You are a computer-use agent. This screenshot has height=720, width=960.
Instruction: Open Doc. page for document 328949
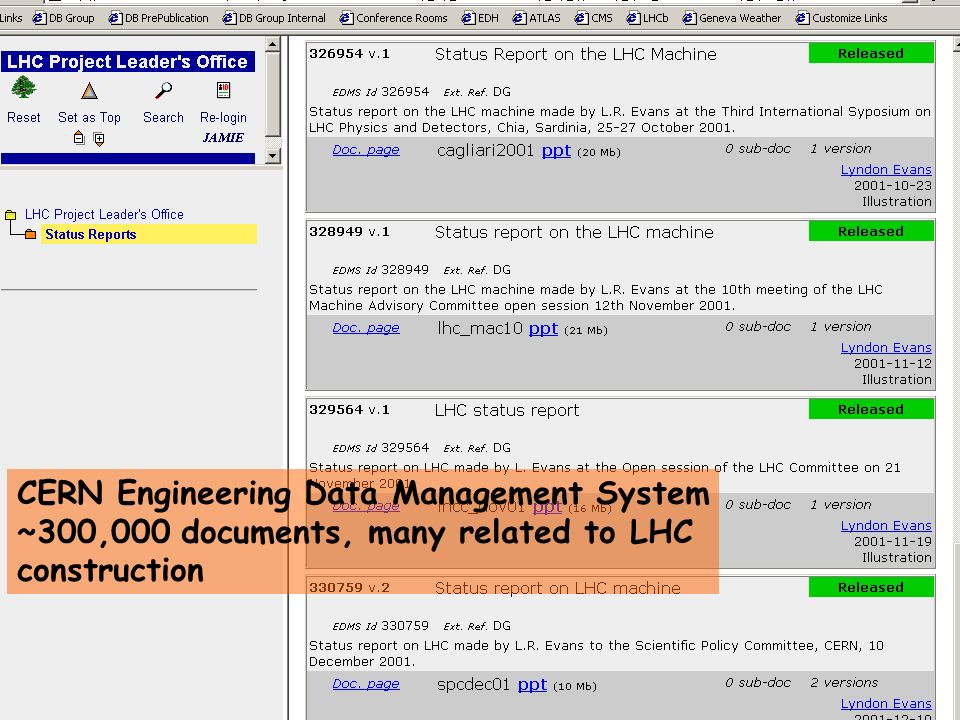coord(366,328)
